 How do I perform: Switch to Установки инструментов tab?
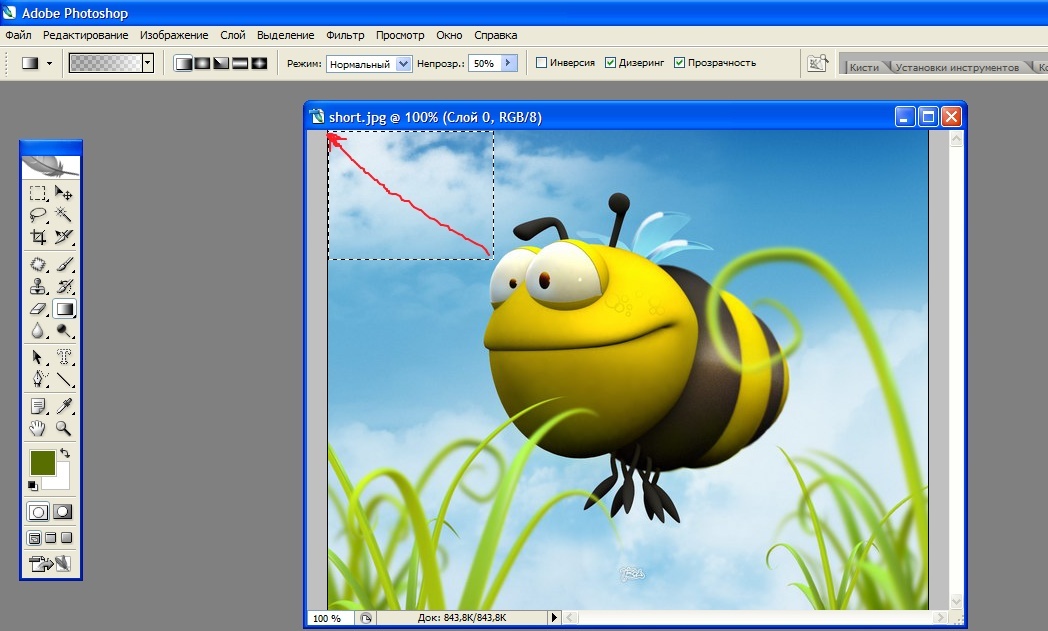957,67
